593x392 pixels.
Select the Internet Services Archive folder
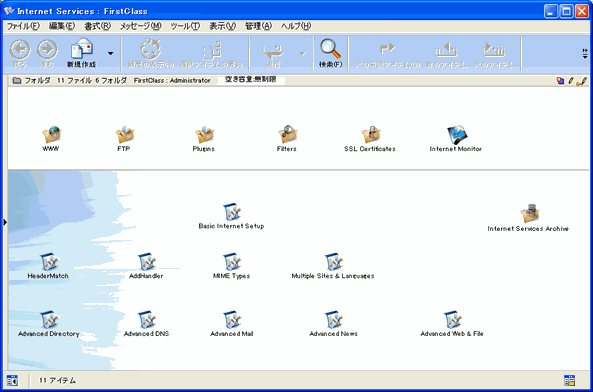click(x=529, y=214)
